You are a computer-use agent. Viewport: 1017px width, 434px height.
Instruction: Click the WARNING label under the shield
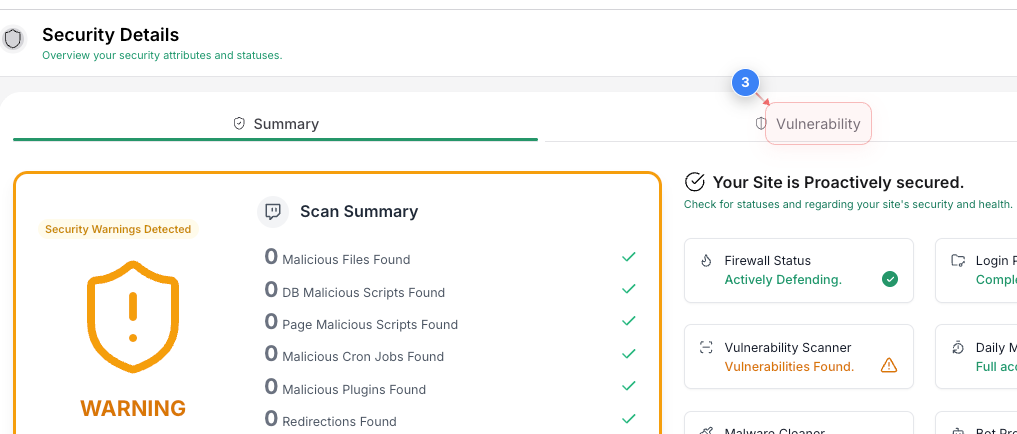tap(133, 408)
